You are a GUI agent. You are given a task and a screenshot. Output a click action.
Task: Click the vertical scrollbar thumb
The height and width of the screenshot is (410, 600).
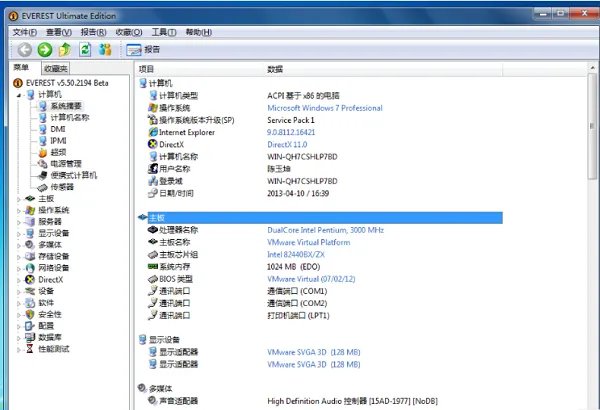click(592, 126)
